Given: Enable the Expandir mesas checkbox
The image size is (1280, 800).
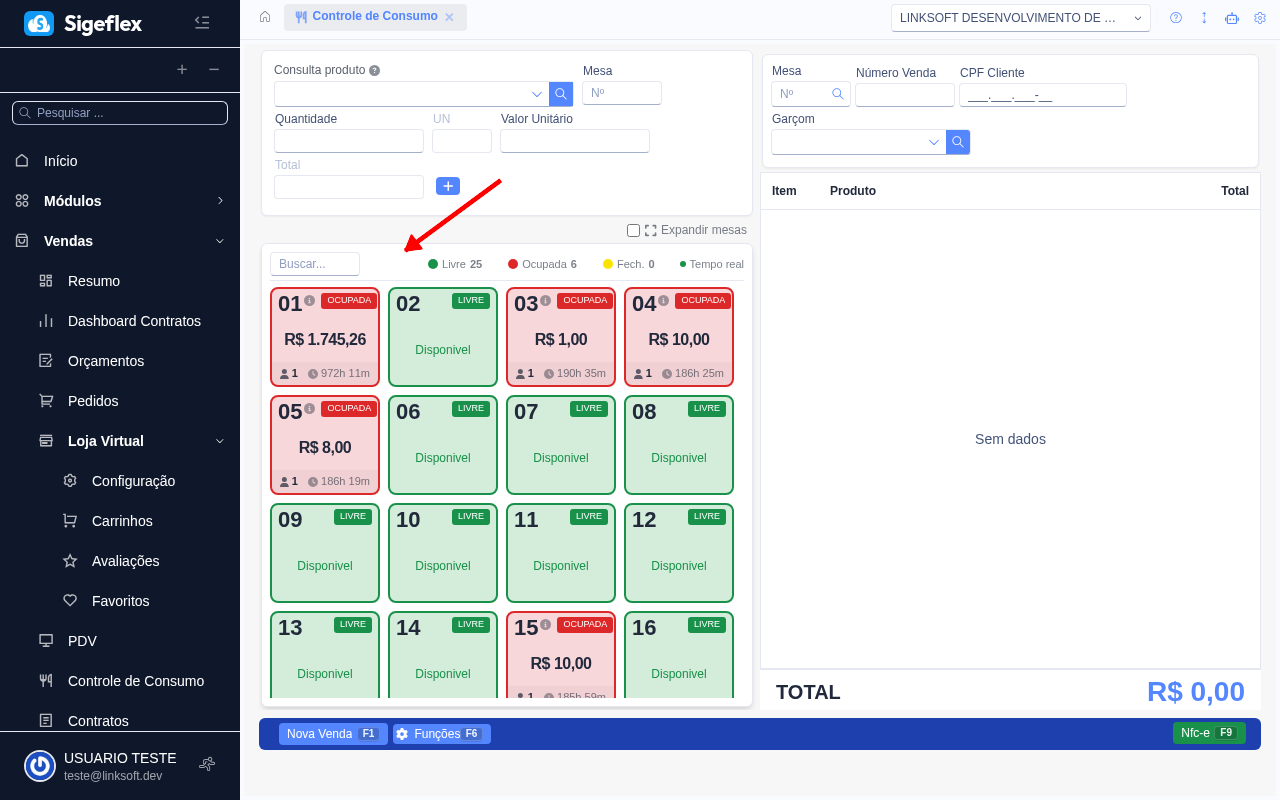Looking at the screenshot, I should coord(633,230).
